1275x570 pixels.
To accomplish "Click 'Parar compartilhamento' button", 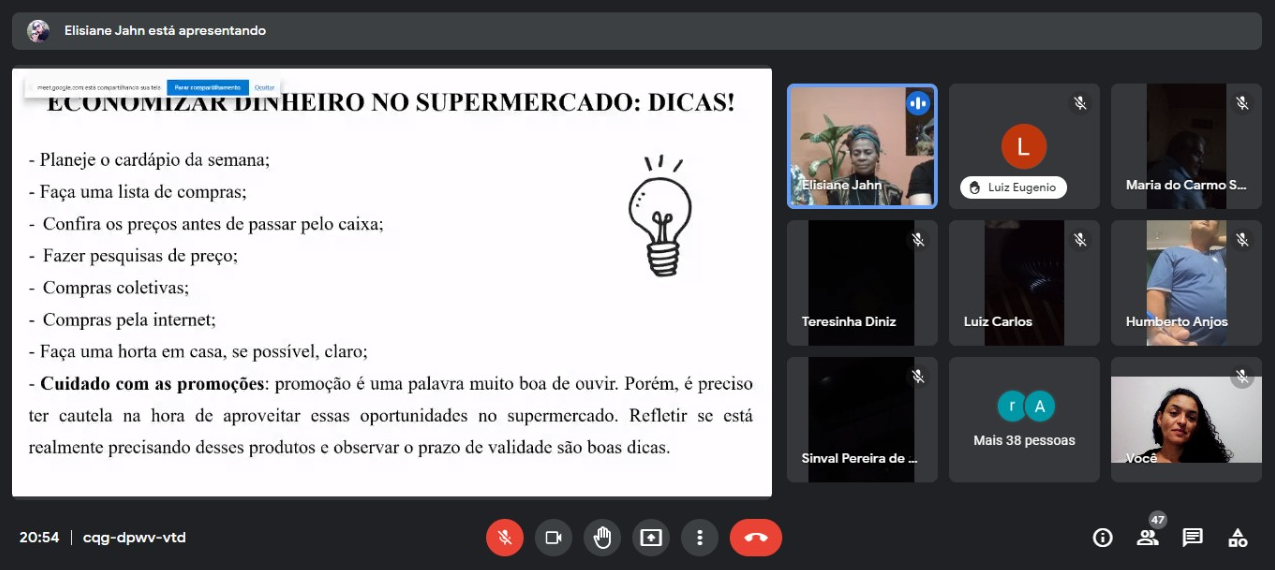I will pos(208,87).
